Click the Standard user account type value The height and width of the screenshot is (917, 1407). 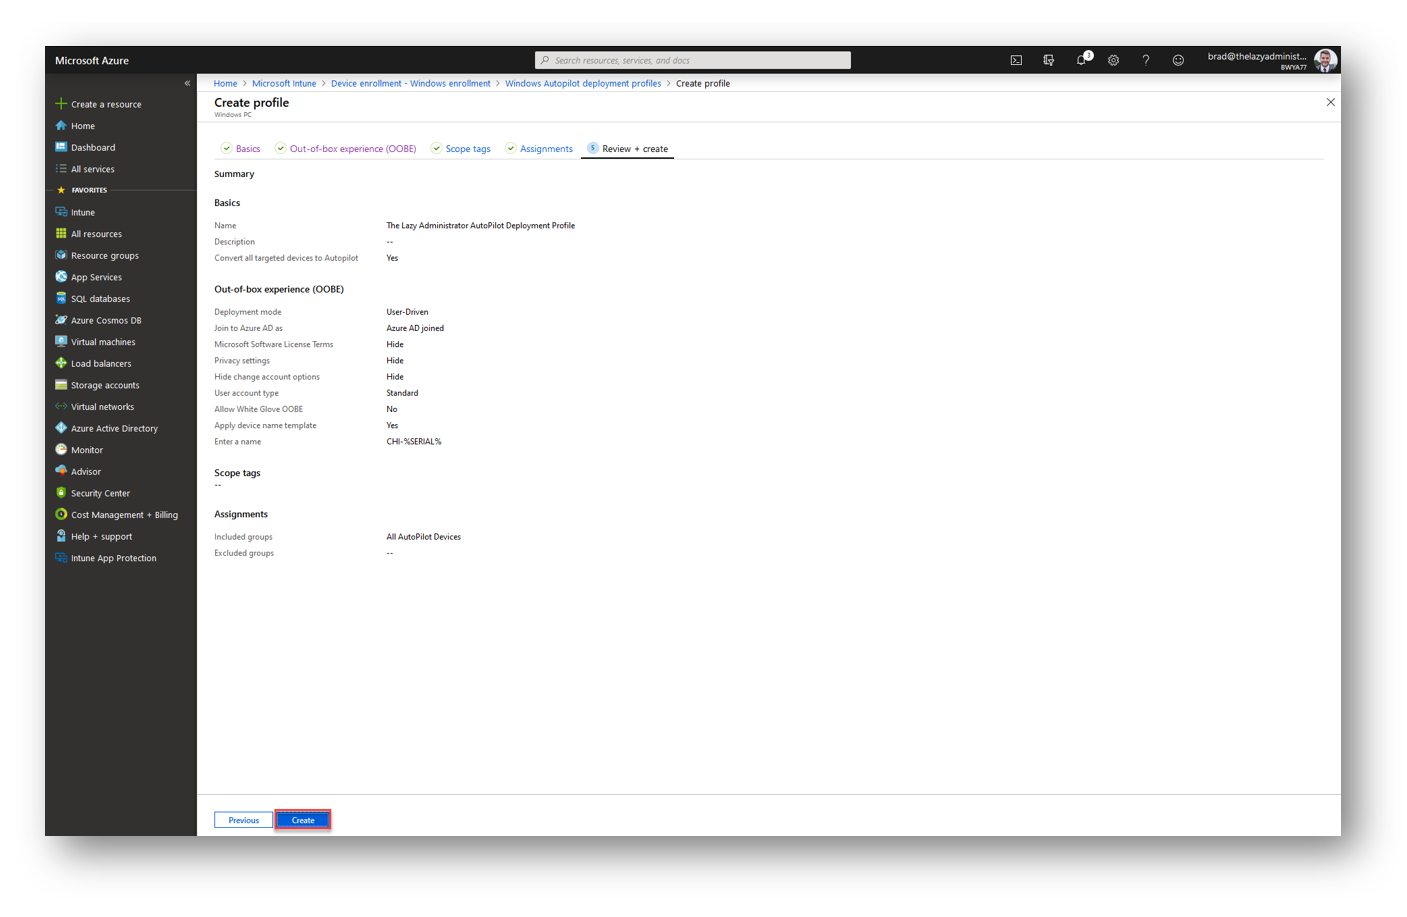[x=402, y=393]
